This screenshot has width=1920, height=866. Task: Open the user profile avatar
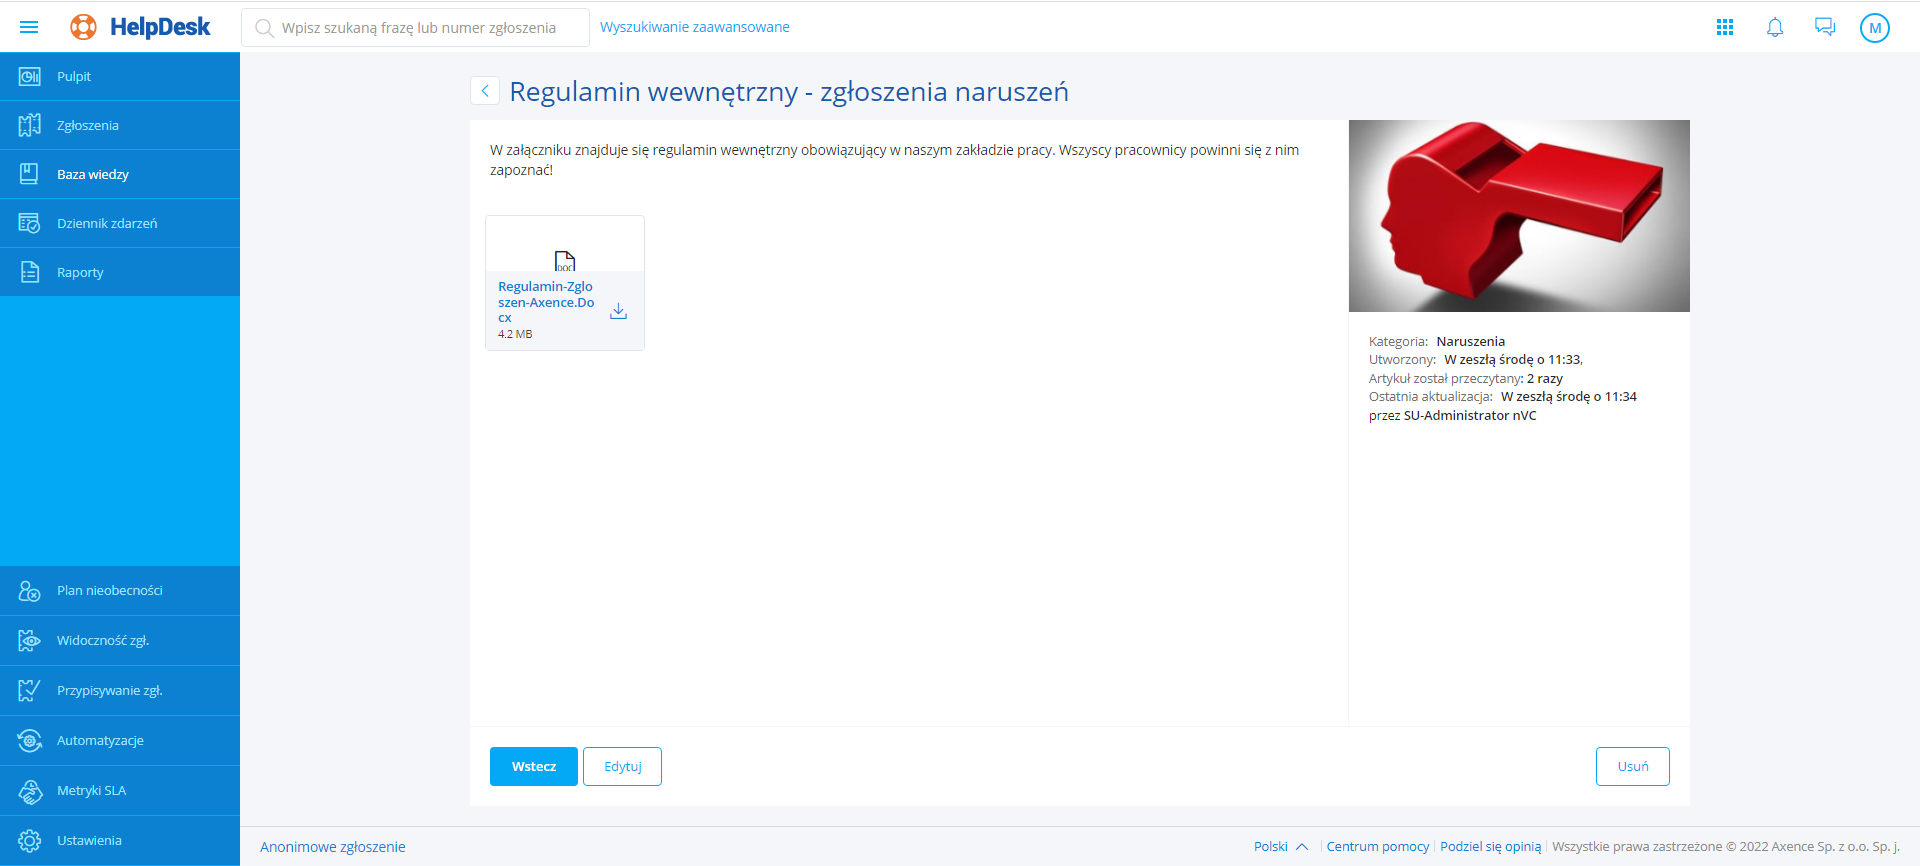(x=1875, y=28)
